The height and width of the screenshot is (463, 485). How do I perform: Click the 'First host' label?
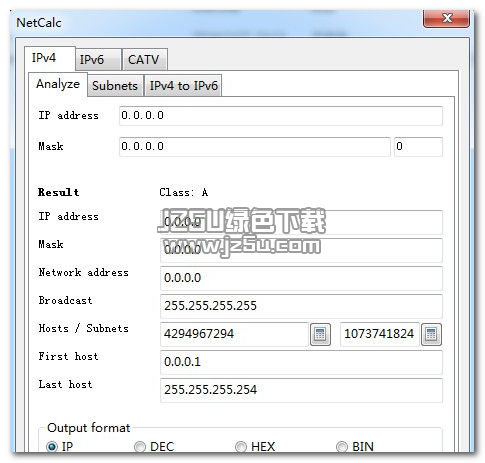point(68,356)
